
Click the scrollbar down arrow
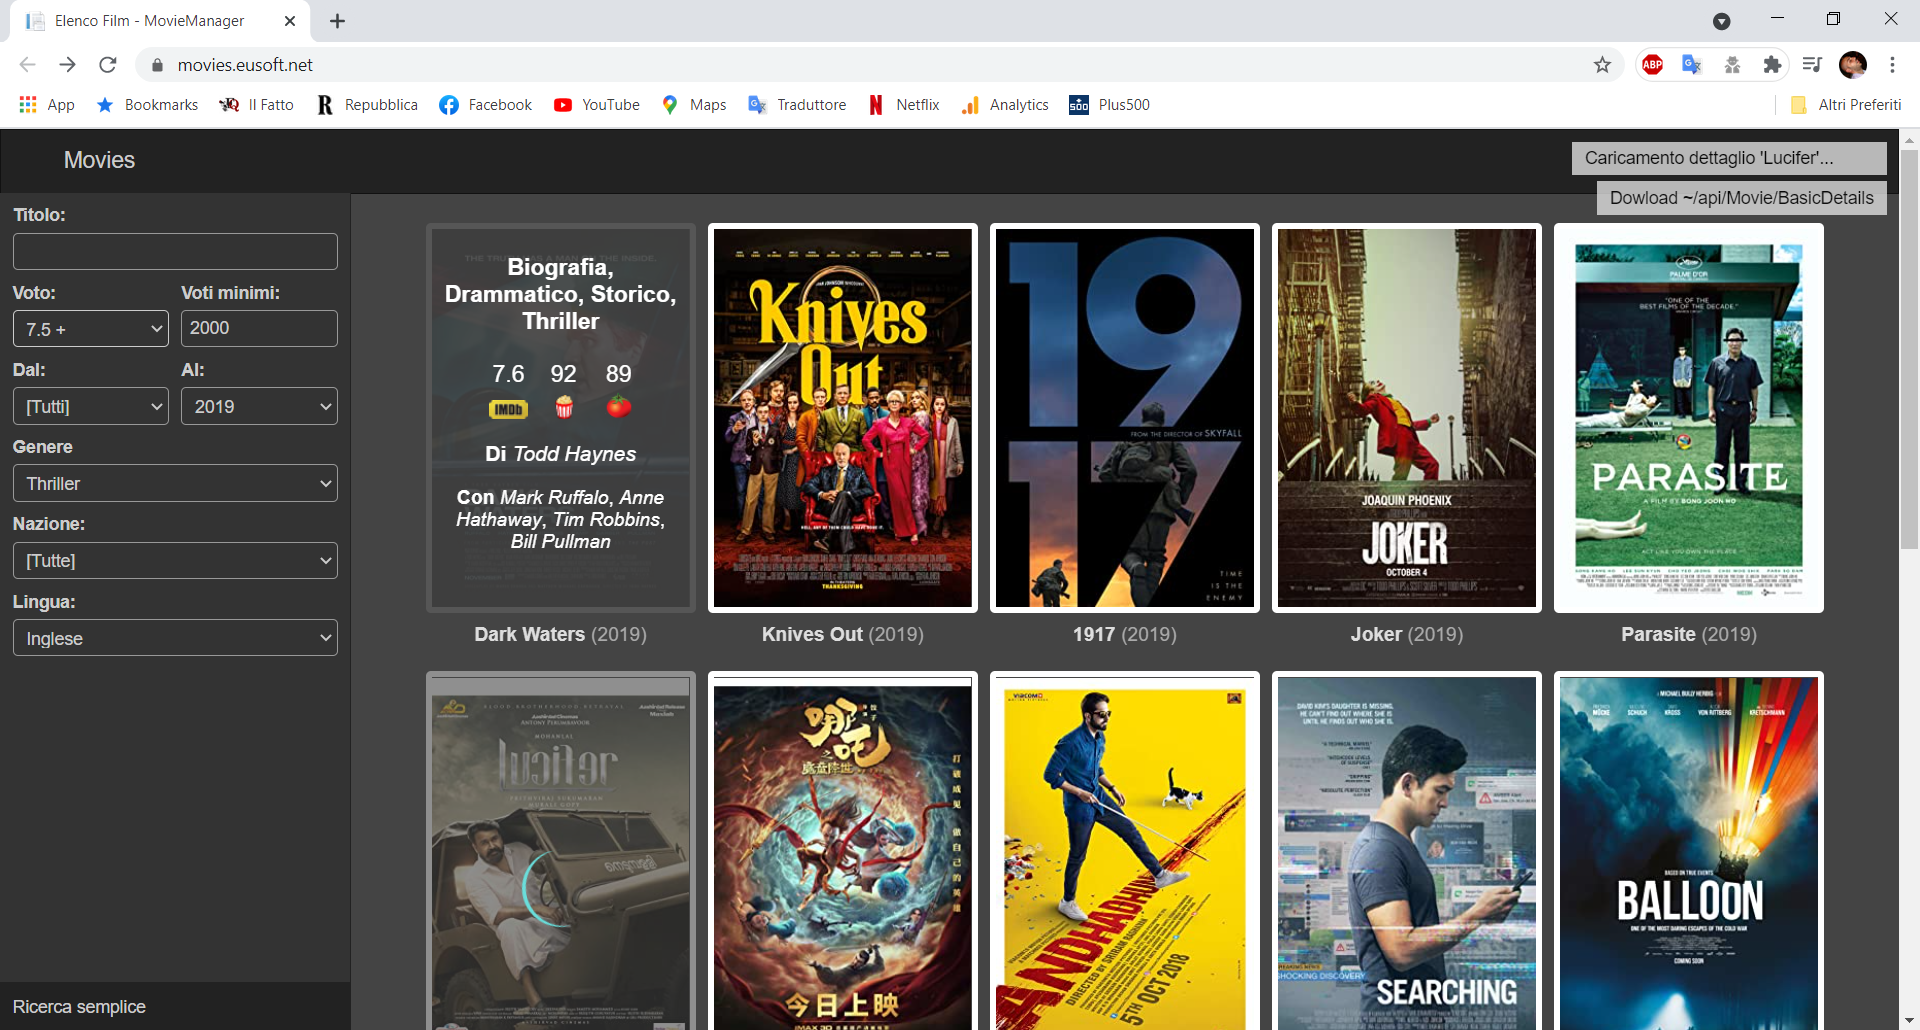[x=1910, y=1021]
